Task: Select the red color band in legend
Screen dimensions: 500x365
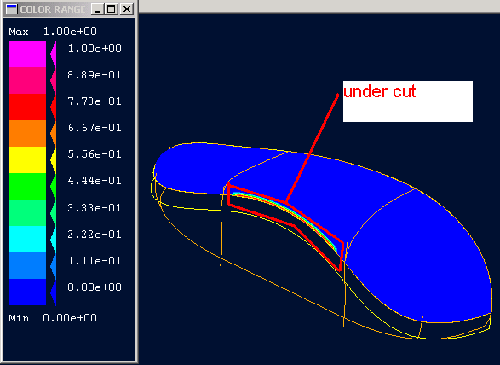Action: [x=27, y=107]
